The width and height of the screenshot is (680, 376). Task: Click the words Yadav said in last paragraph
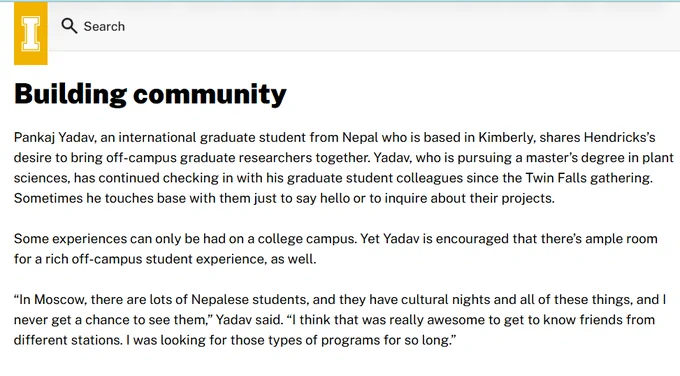248,320
